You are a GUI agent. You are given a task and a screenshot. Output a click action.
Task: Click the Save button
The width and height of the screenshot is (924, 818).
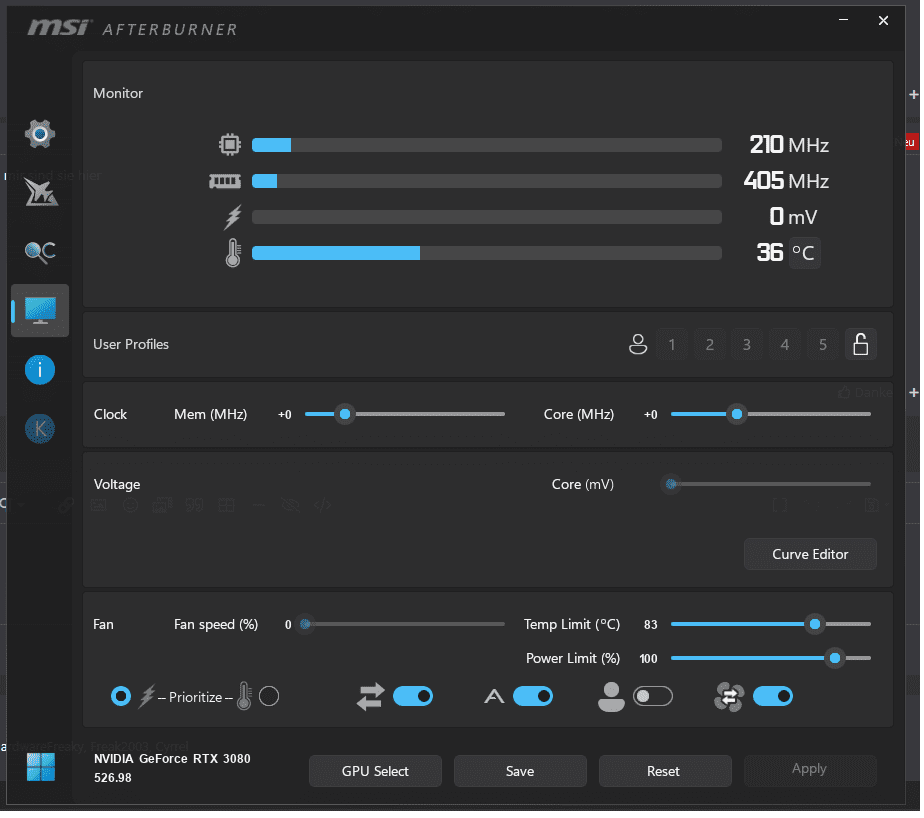click(x=521, y=773)
